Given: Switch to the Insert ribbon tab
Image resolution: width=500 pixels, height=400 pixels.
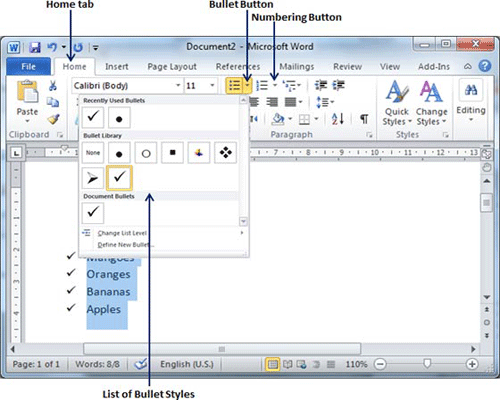Looking at the screenshot, I should (117, 67).
